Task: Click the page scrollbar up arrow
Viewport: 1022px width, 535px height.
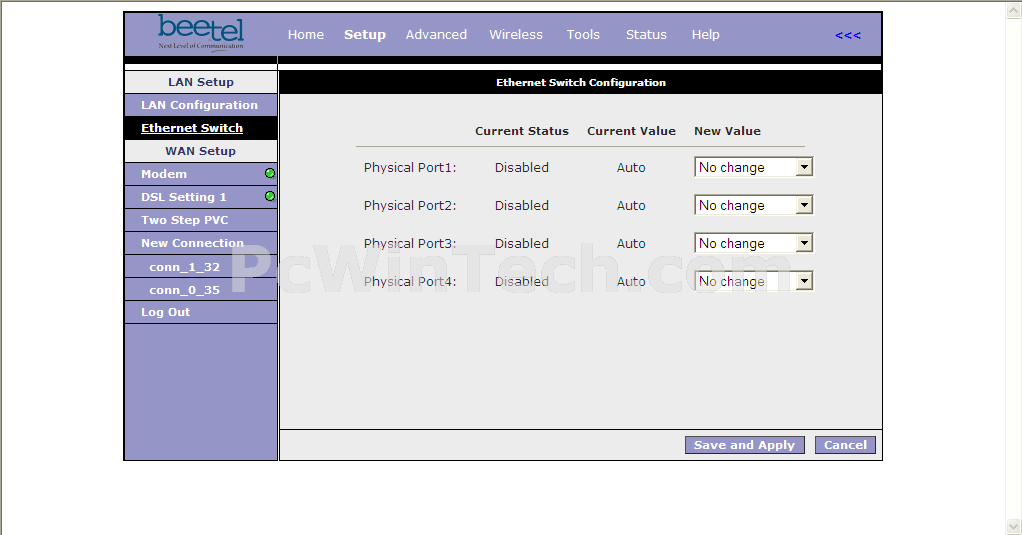Action: pyautogui.click(x=1014, y=10)
